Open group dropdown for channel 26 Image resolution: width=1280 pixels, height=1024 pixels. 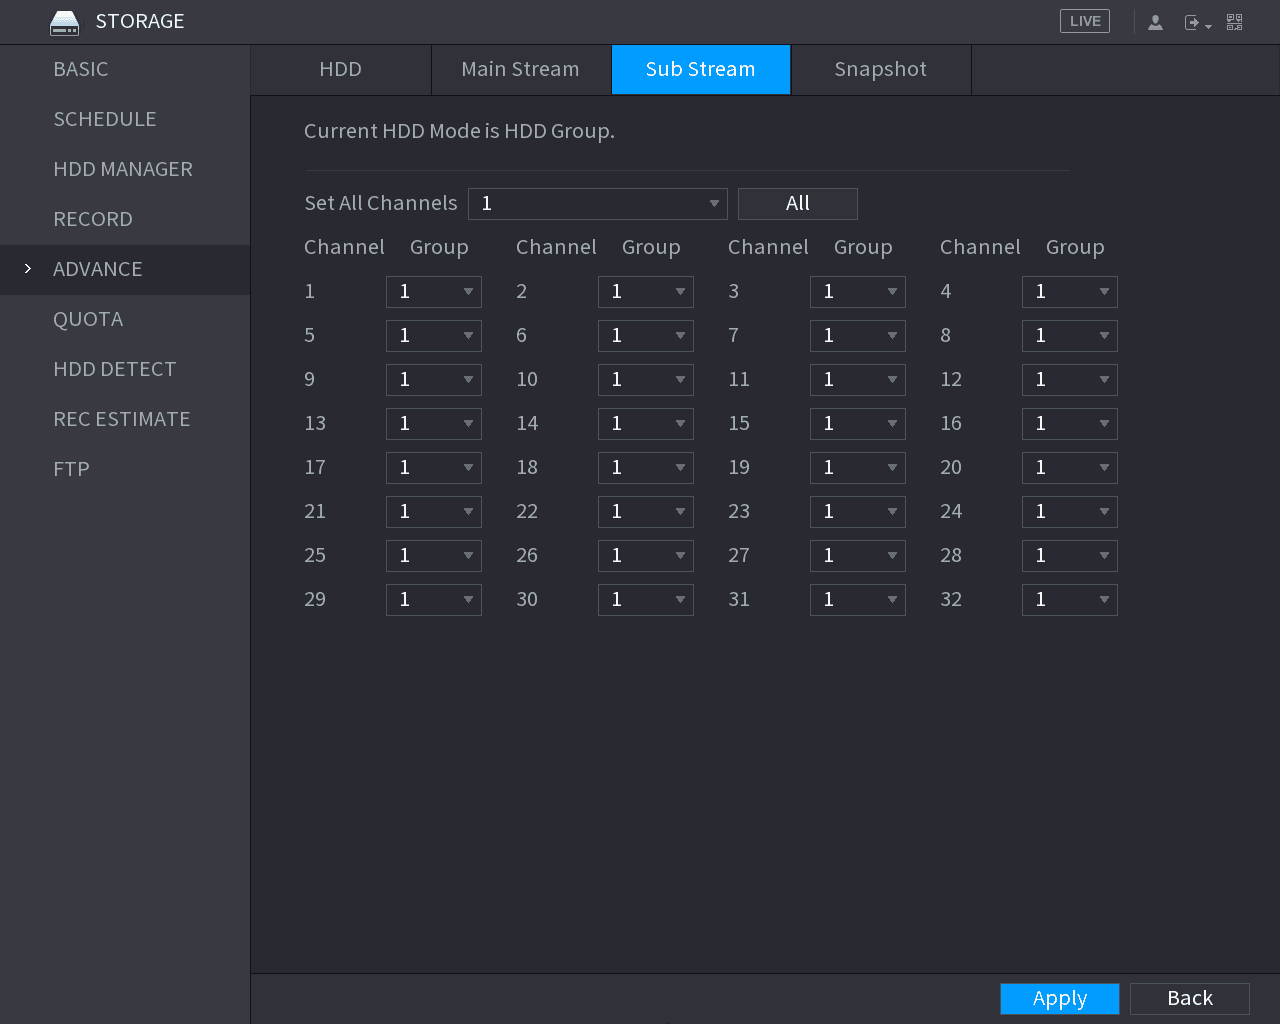click(x=646, y=556)
